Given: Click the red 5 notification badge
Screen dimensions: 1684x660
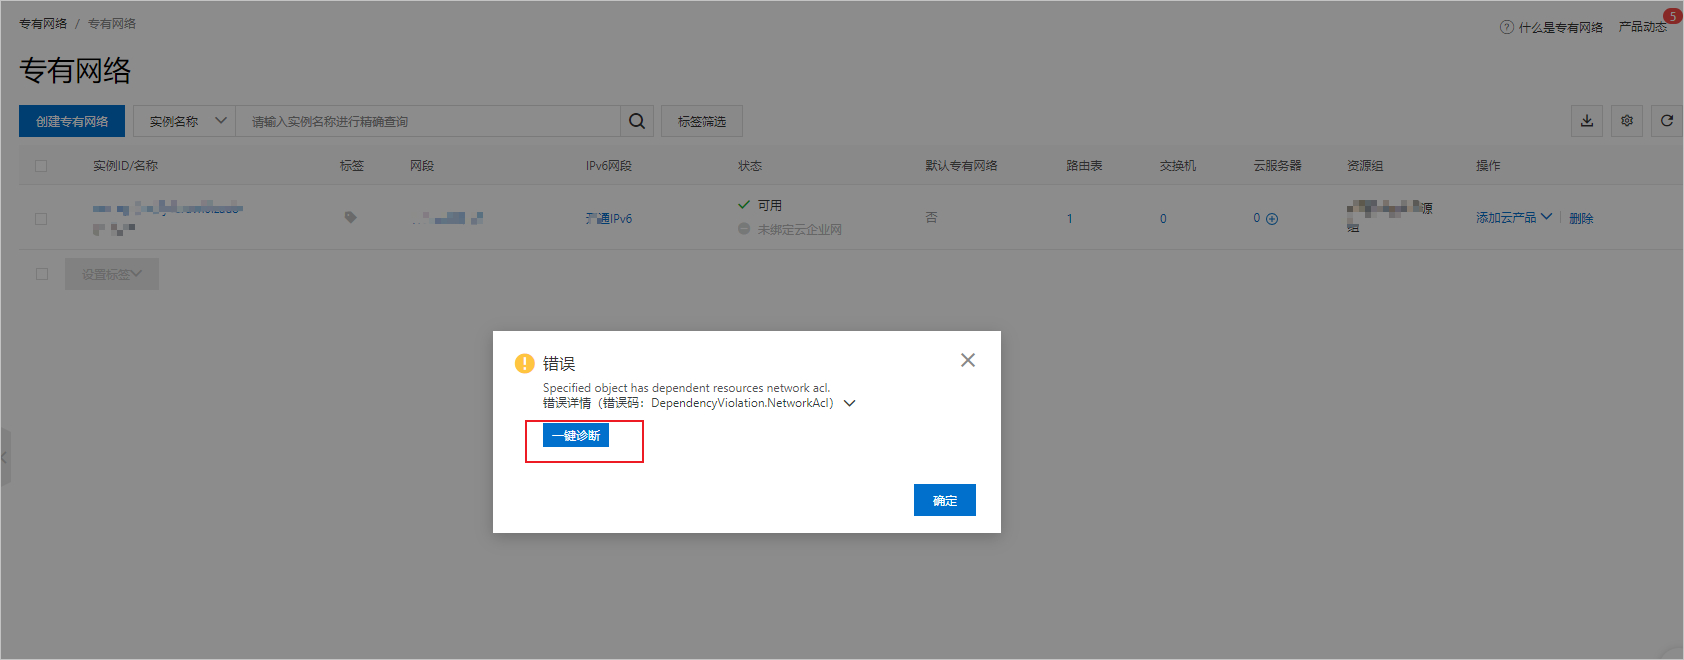Looking at the screenshot, I should (x=1672, y=16).
